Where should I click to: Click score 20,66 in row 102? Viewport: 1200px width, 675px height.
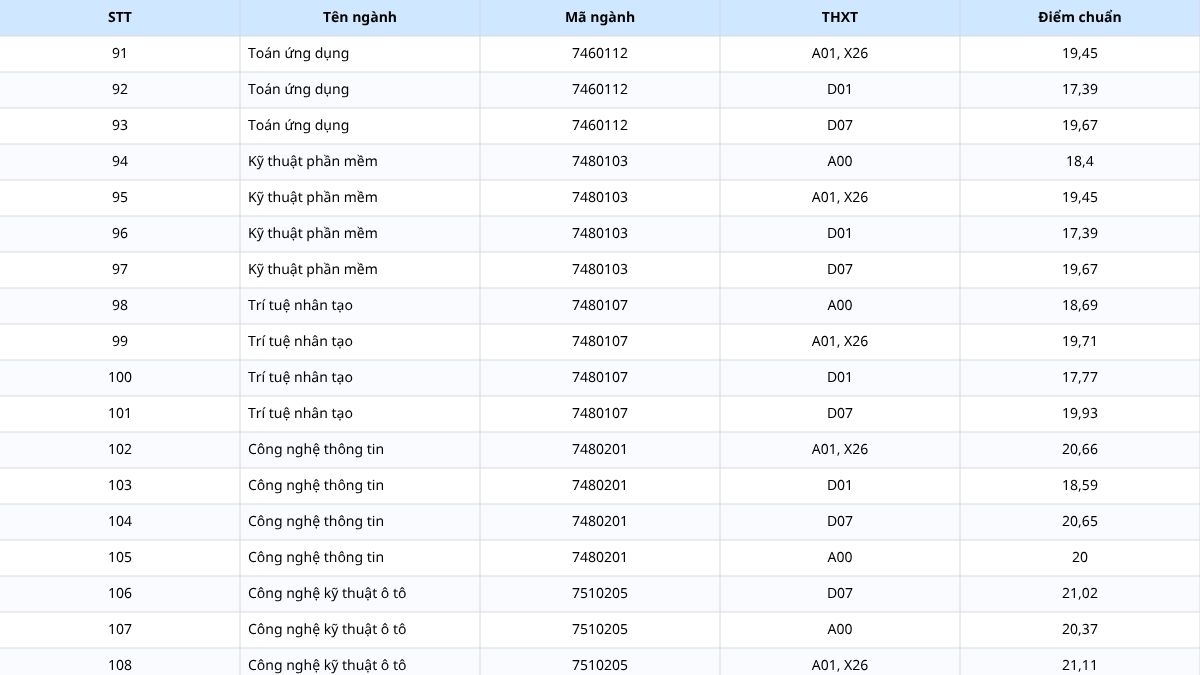pos(1080,449)
